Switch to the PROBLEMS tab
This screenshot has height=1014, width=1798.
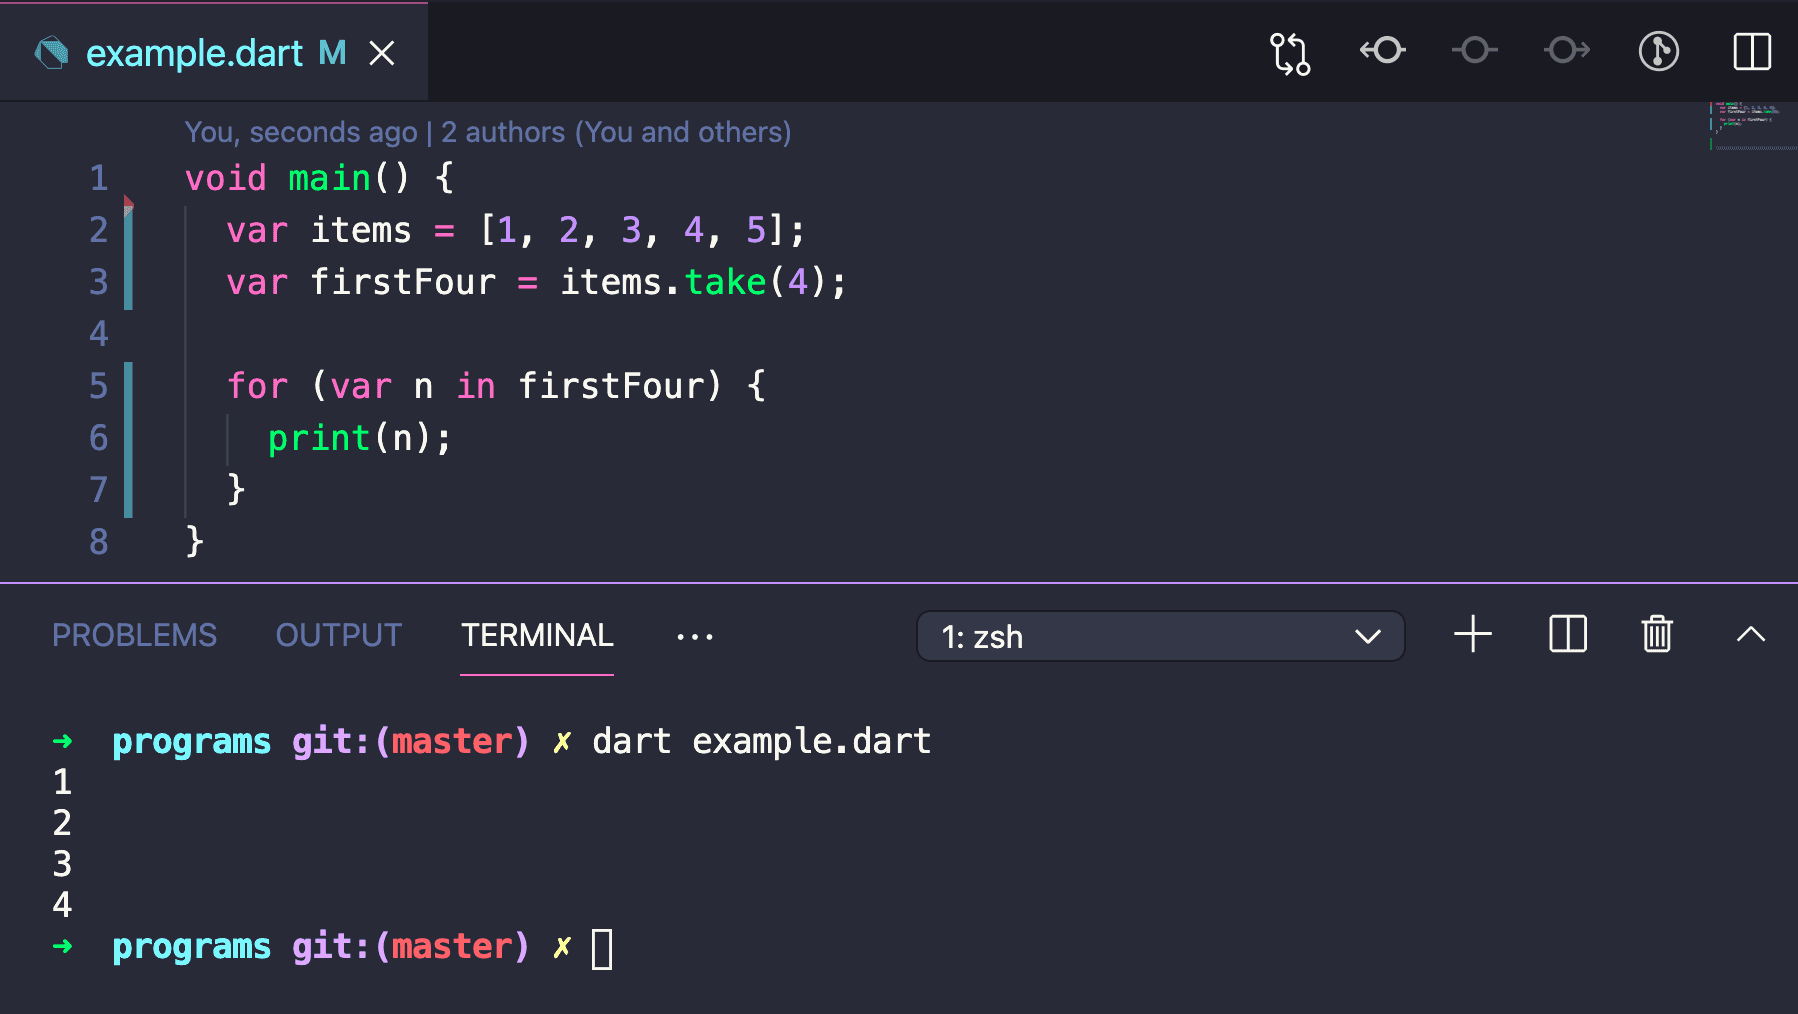click(134, 634)
